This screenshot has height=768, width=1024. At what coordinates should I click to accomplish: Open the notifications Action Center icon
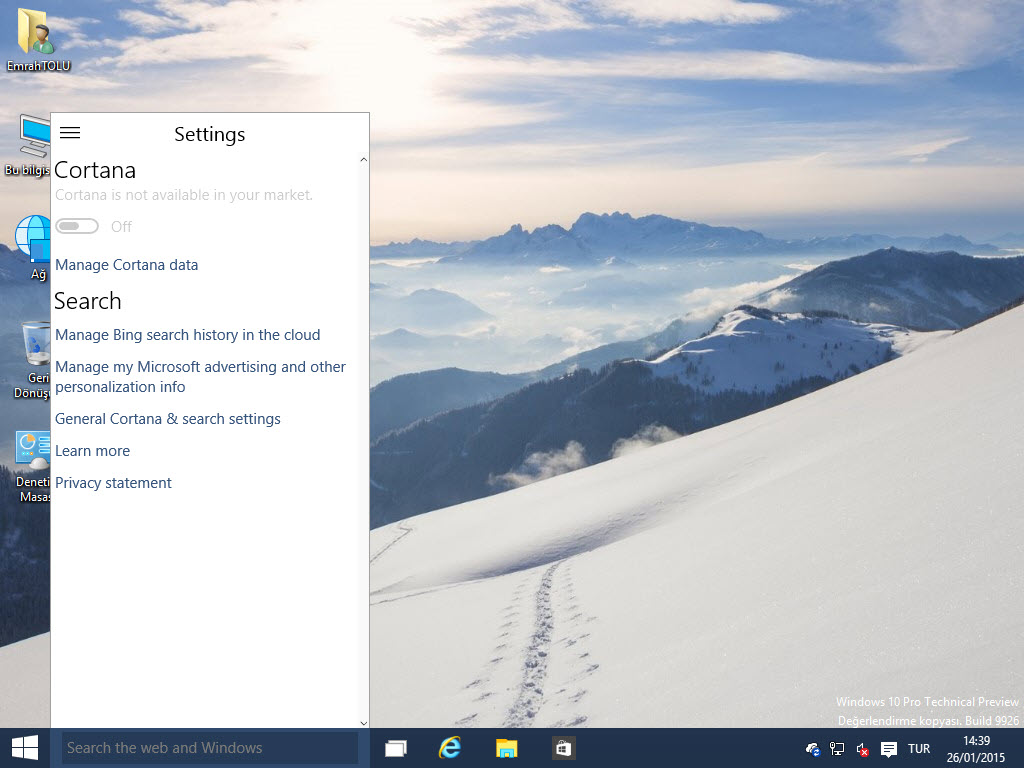[x=888, y=749]
